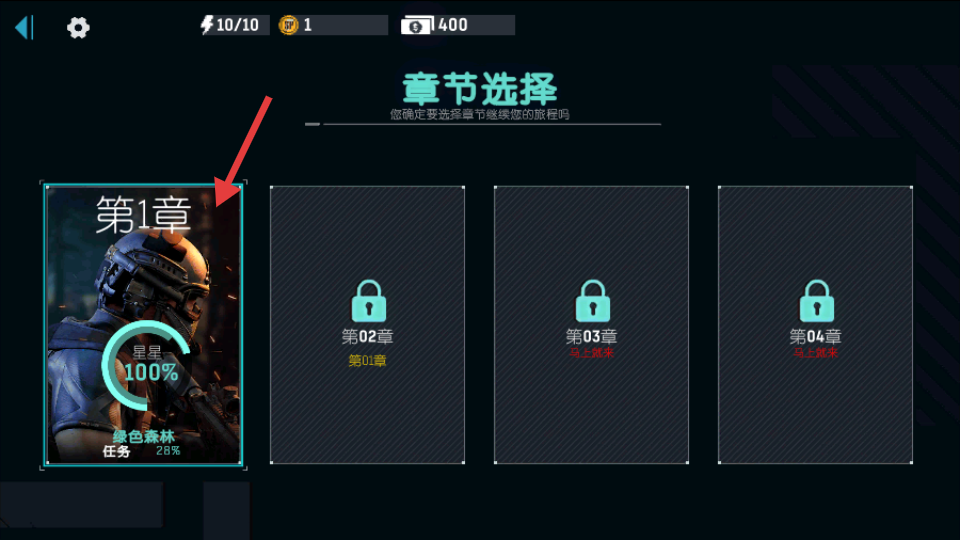Viewport: 960px width, 540px height.
Task: Tap the lightning energy icon
Action: [207, 25]
